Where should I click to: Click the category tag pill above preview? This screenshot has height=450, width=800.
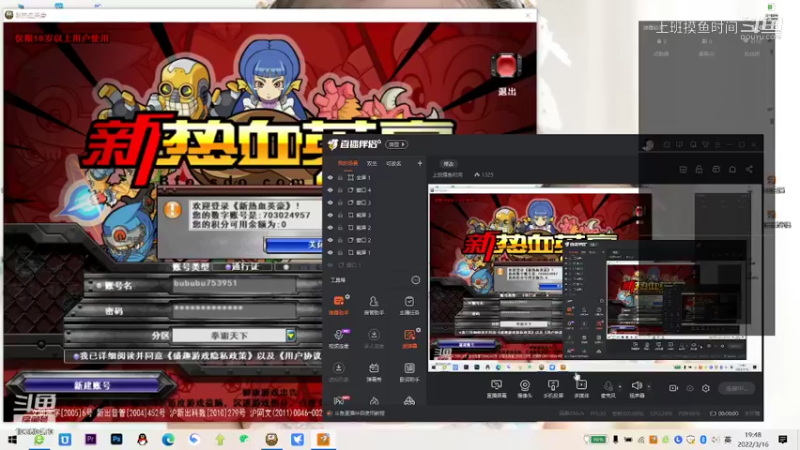coord(448,164)
